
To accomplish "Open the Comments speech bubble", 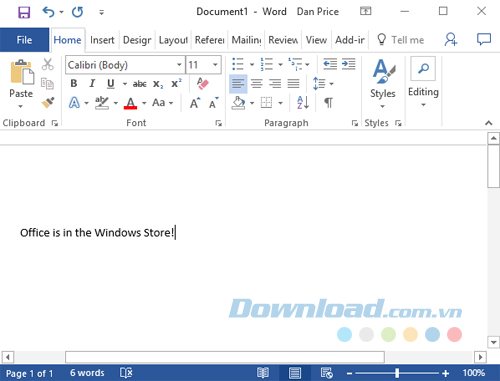I will tap(484, 39).
